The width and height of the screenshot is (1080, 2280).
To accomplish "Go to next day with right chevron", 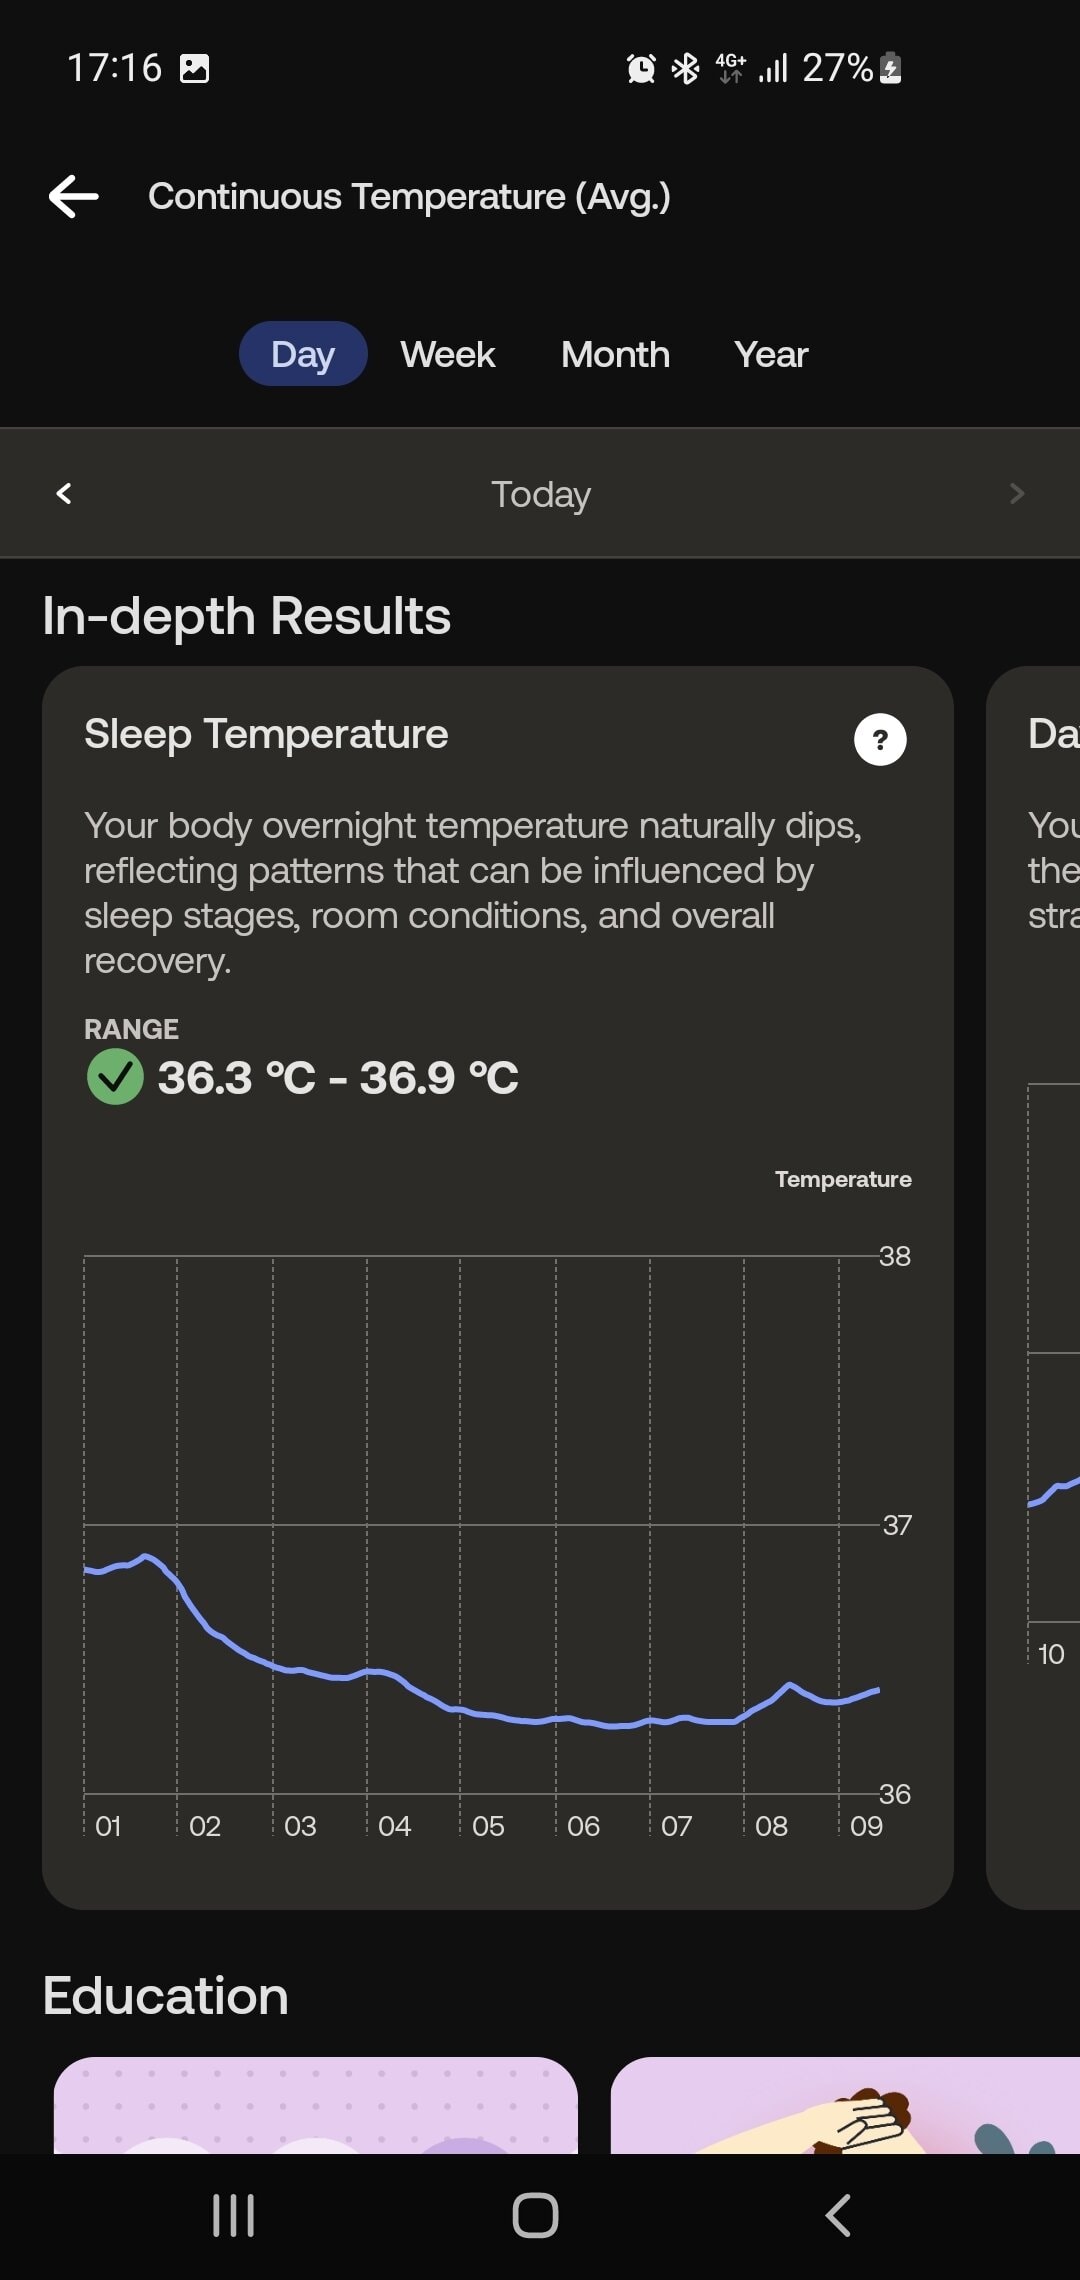I will click(x=1017, y=493).
